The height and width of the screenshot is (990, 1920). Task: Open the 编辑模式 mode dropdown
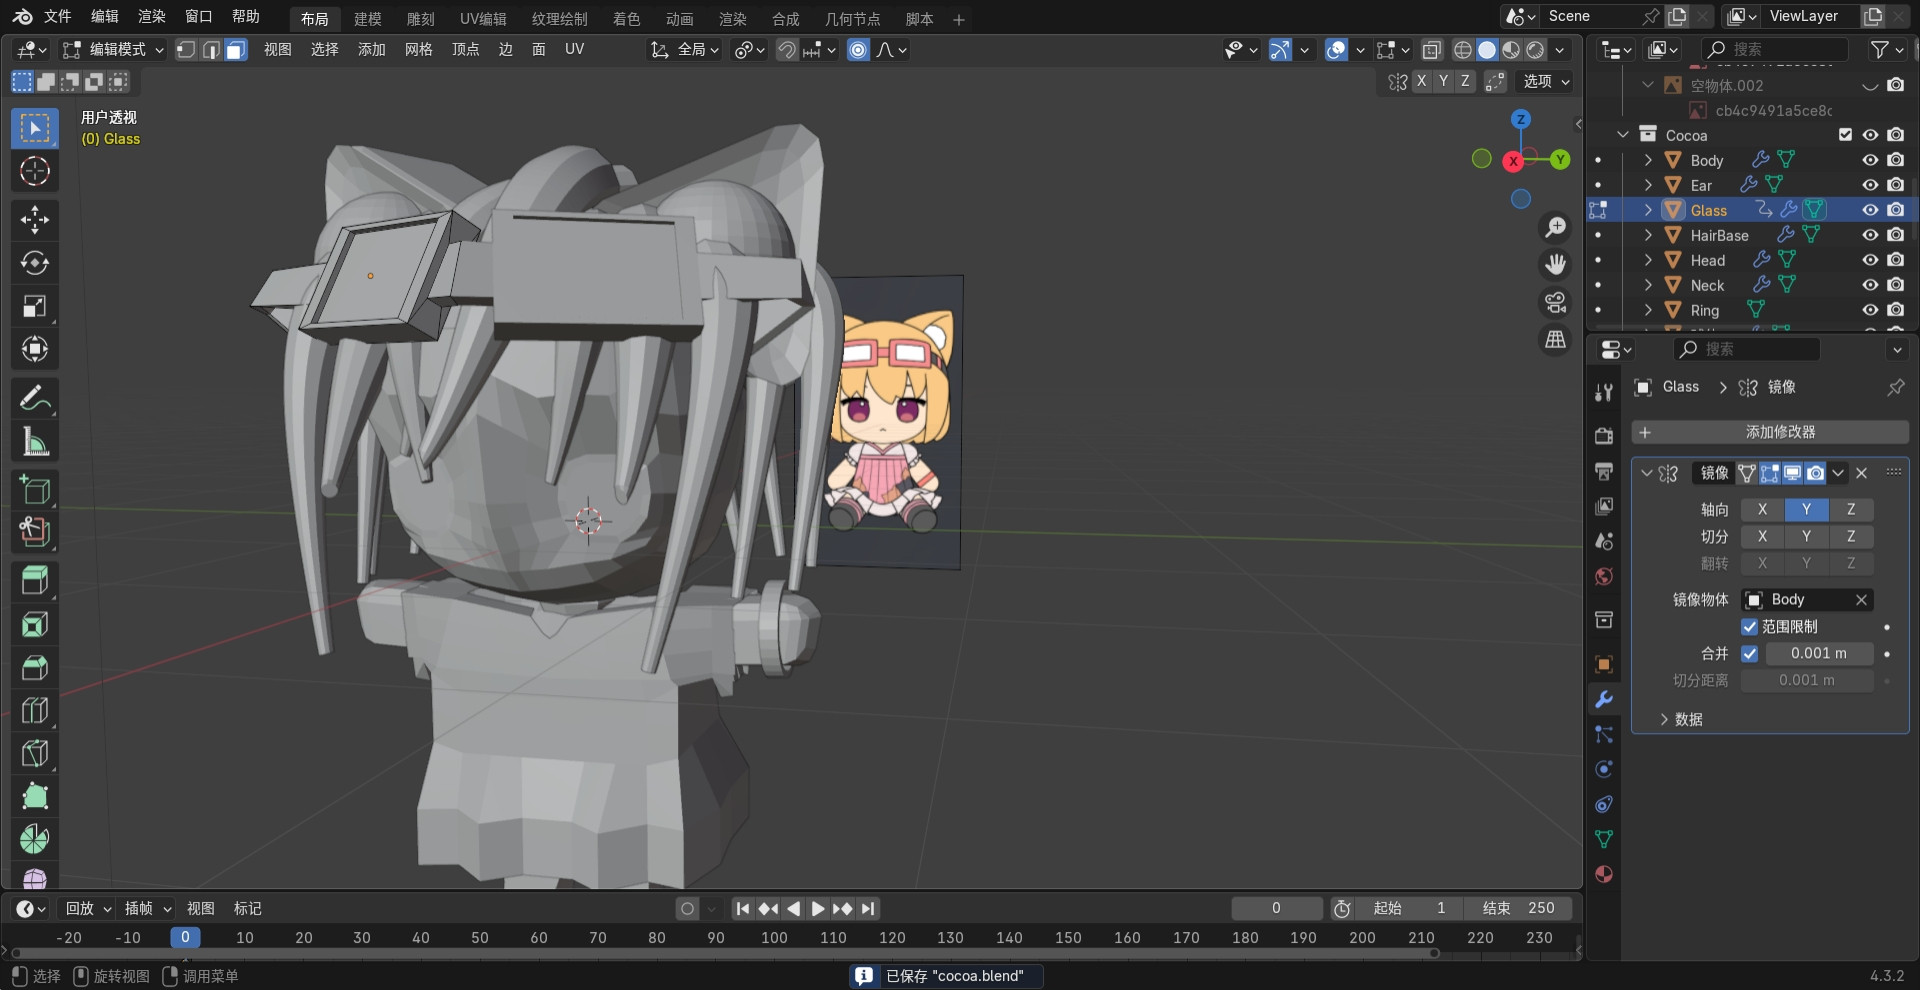coord(112,50)
